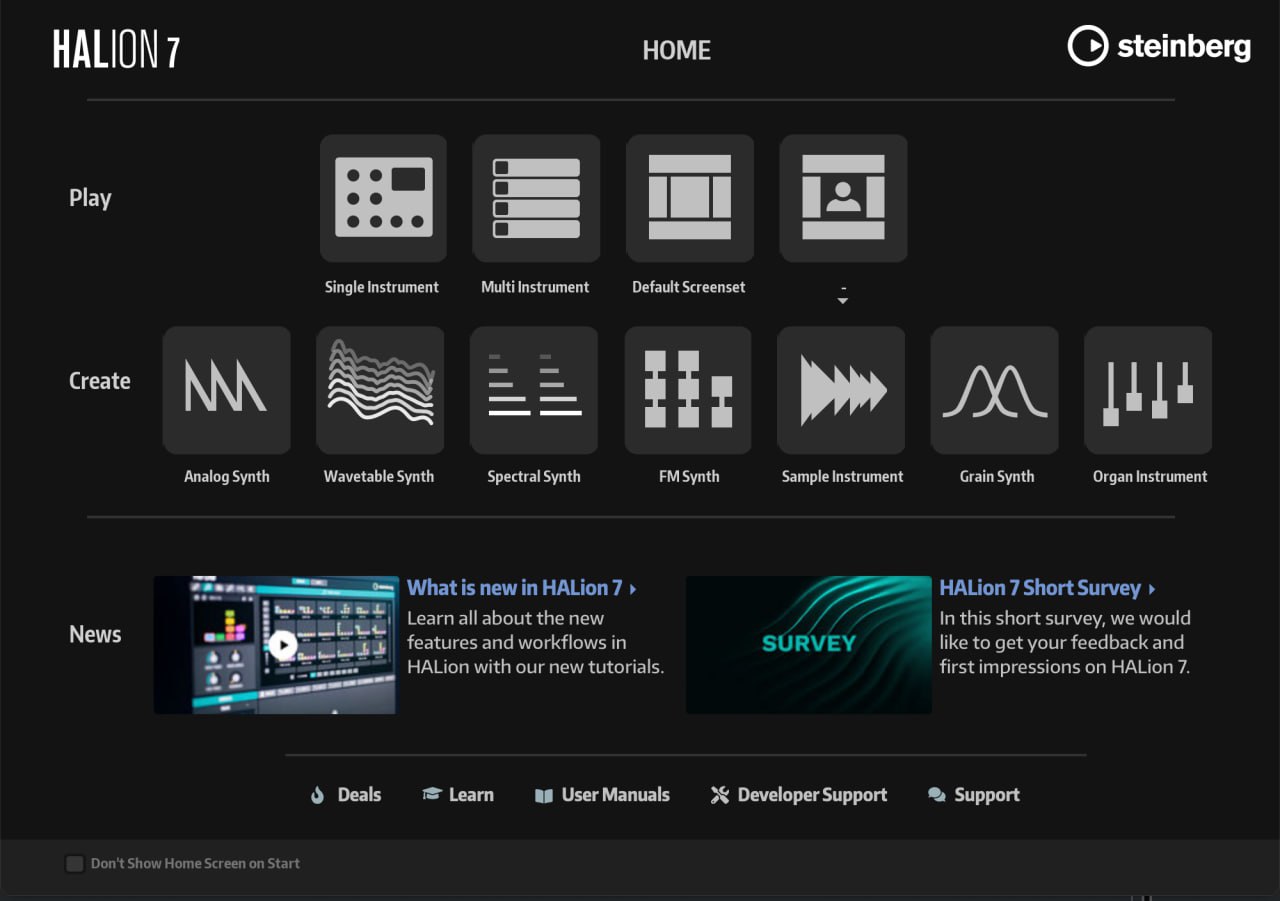Create a Wavetable Synth program
Viewport: 1280px width, 901px height.
380,390
